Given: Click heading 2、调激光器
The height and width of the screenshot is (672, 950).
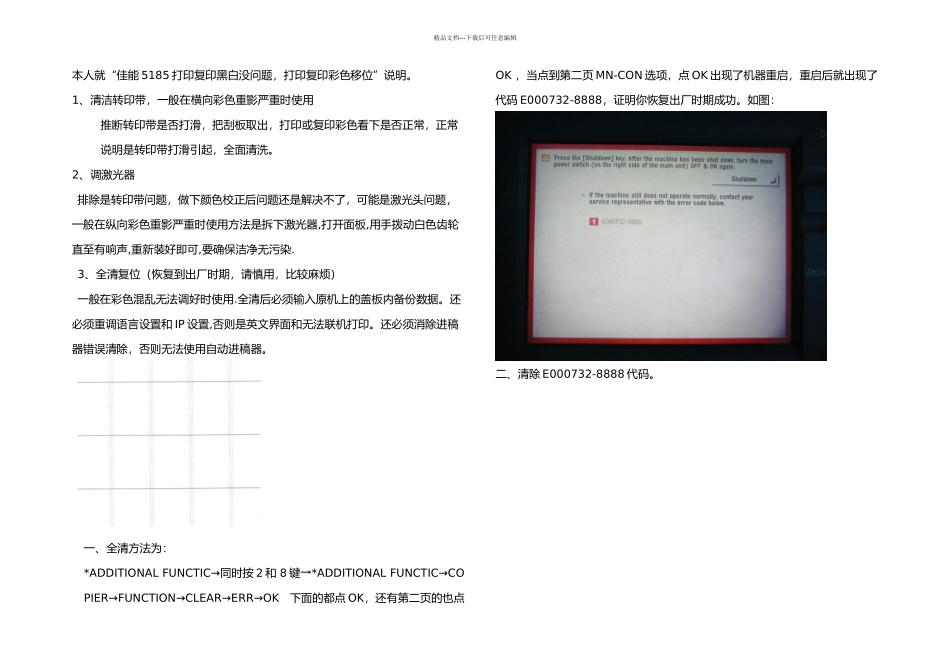Looking at the screenshot, I should click(103, 175).
